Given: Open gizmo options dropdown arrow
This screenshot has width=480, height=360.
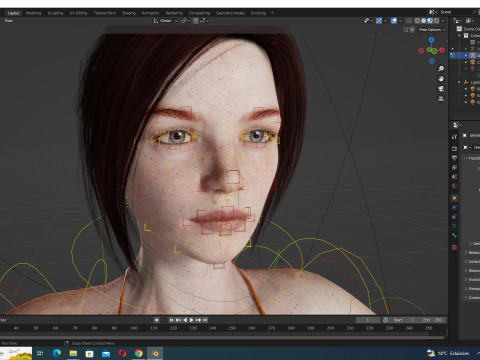Looking at the screenshot, I should click(385, 21).
